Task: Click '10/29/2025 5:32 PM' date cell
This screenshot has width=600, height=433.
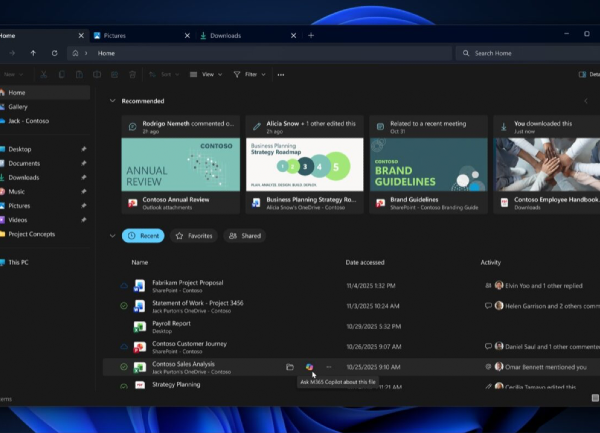Action: click(373, 326)
